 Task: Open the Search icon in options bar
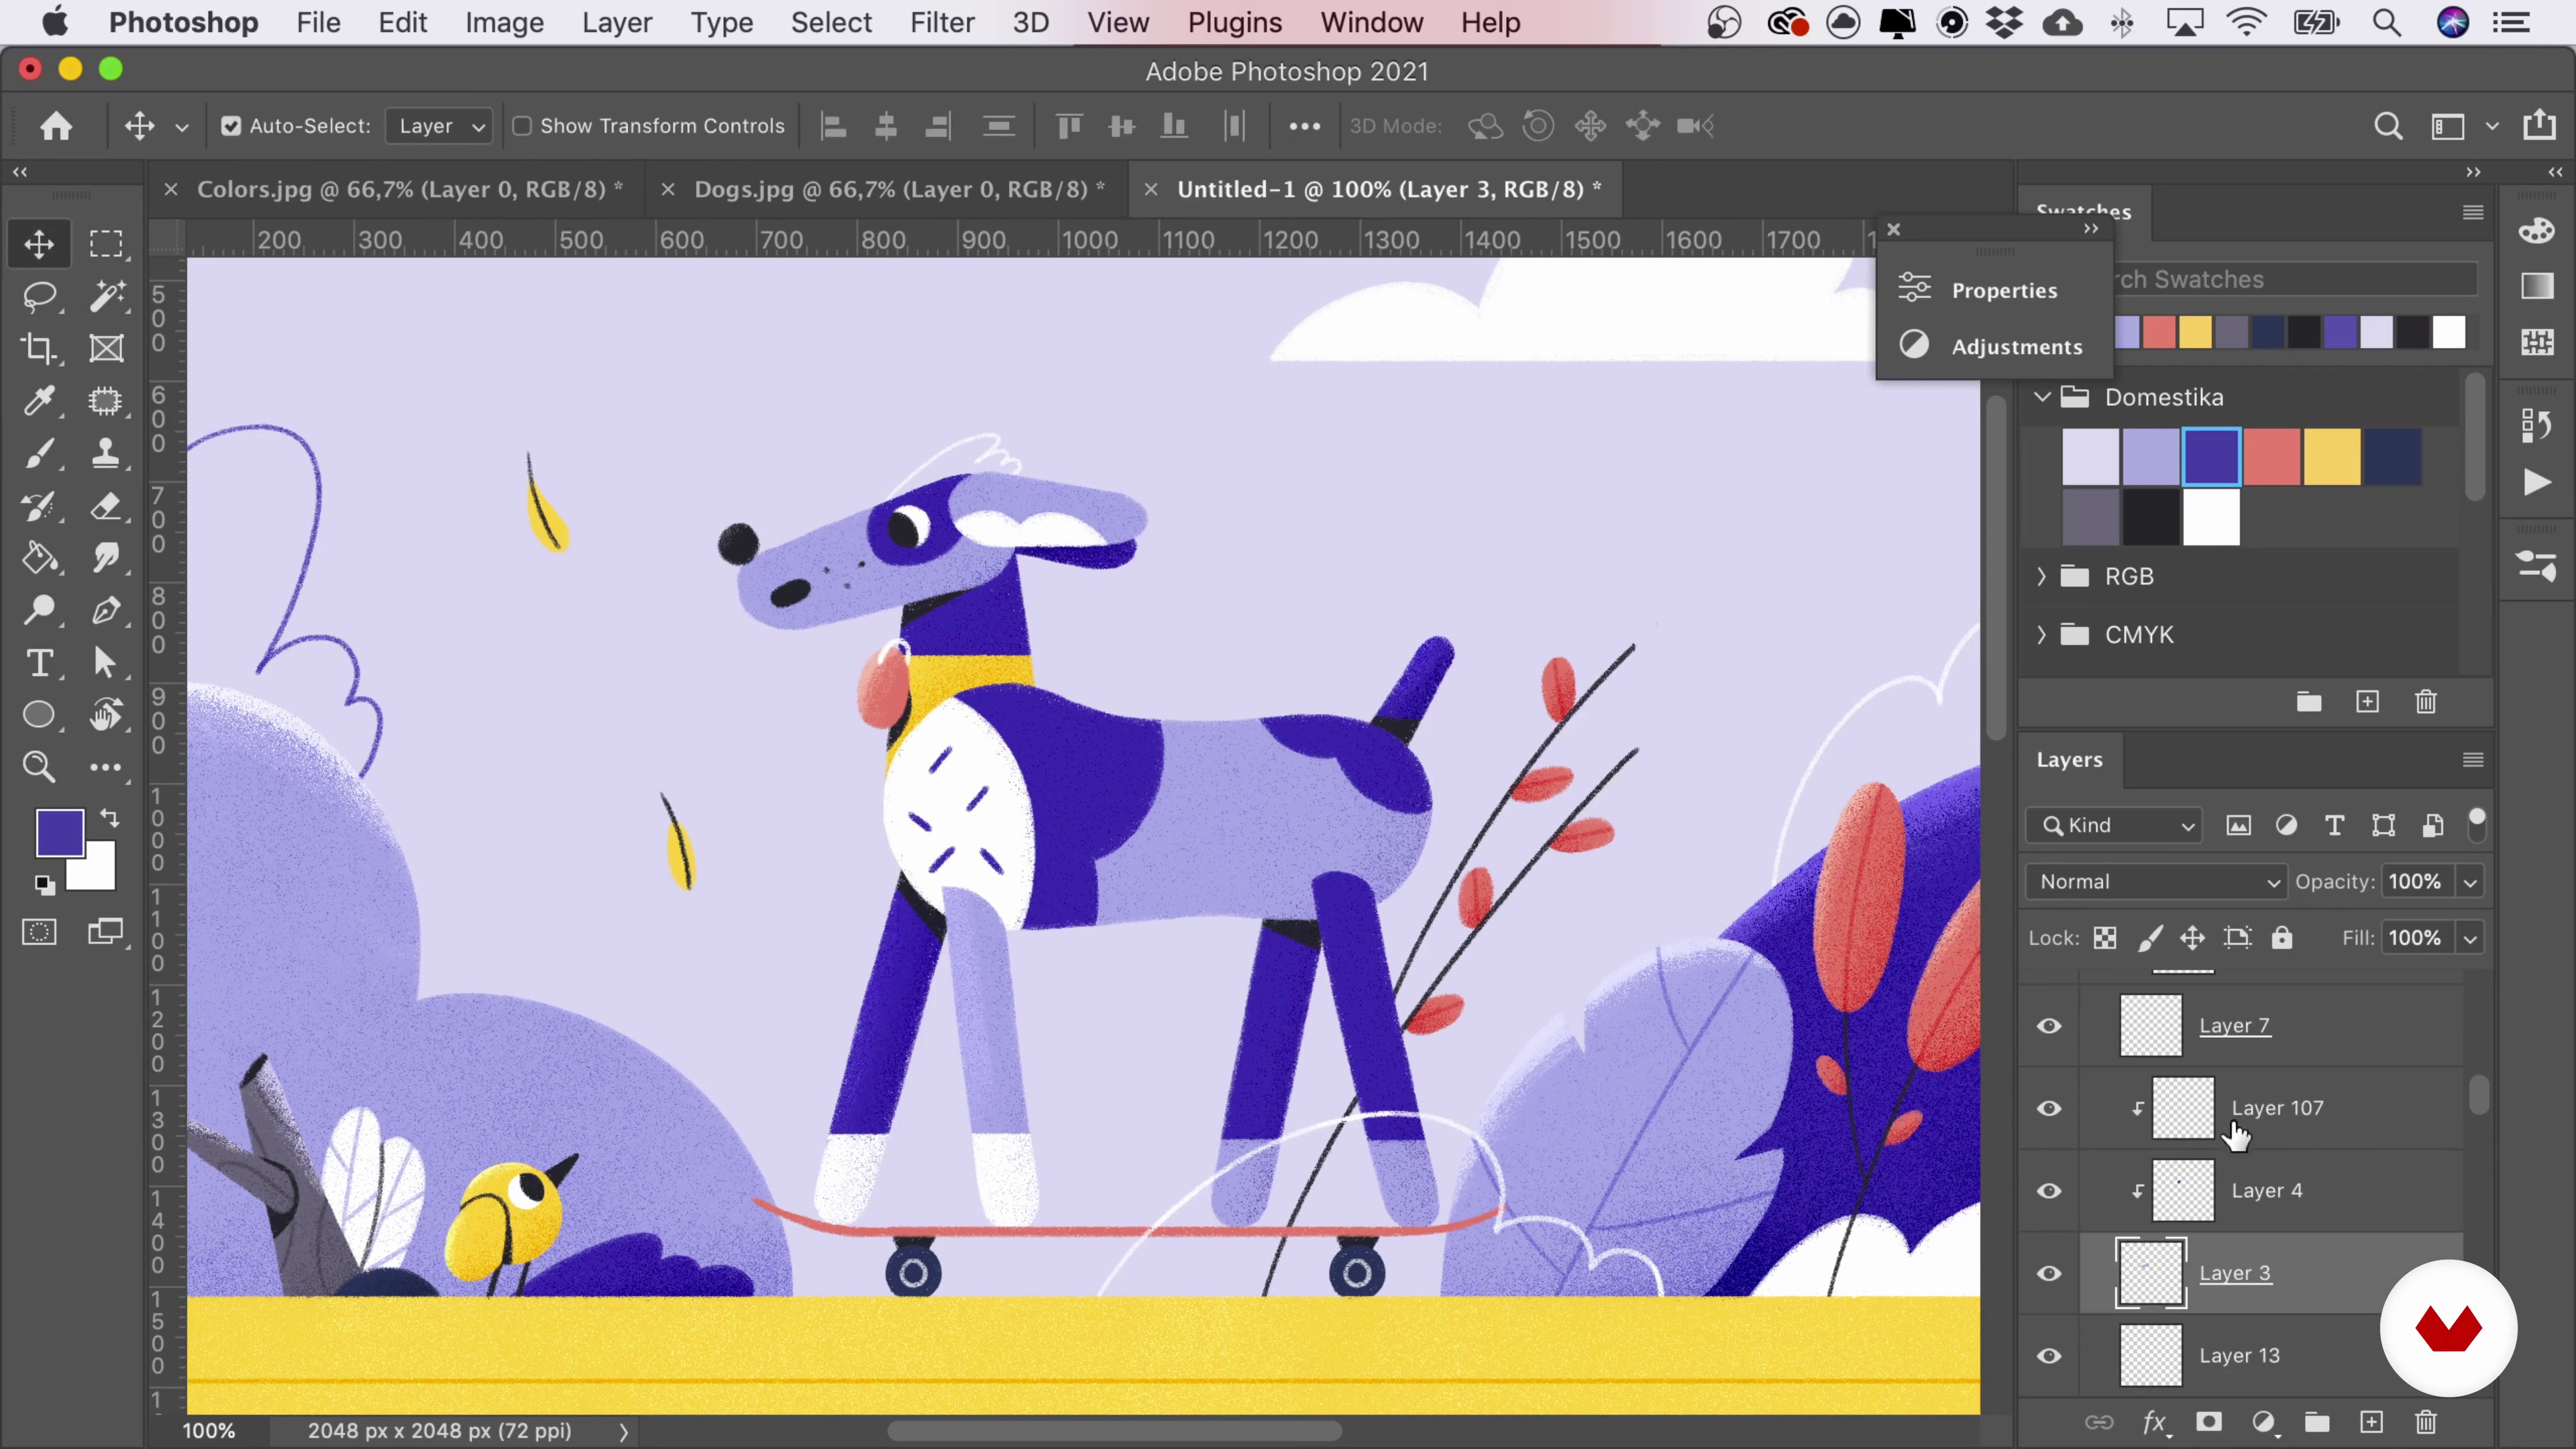2388,126
